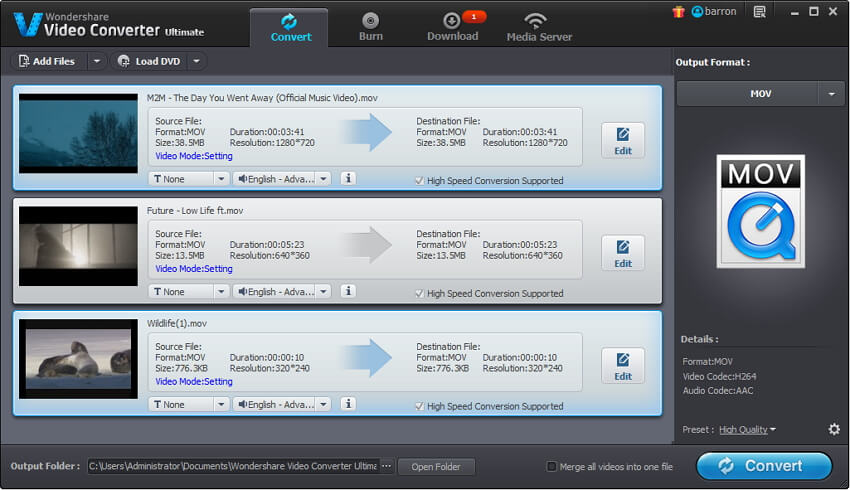This screenshot has height=490, width=850.
Task: Switch to the Convert tab
Action: pos(289,28)
